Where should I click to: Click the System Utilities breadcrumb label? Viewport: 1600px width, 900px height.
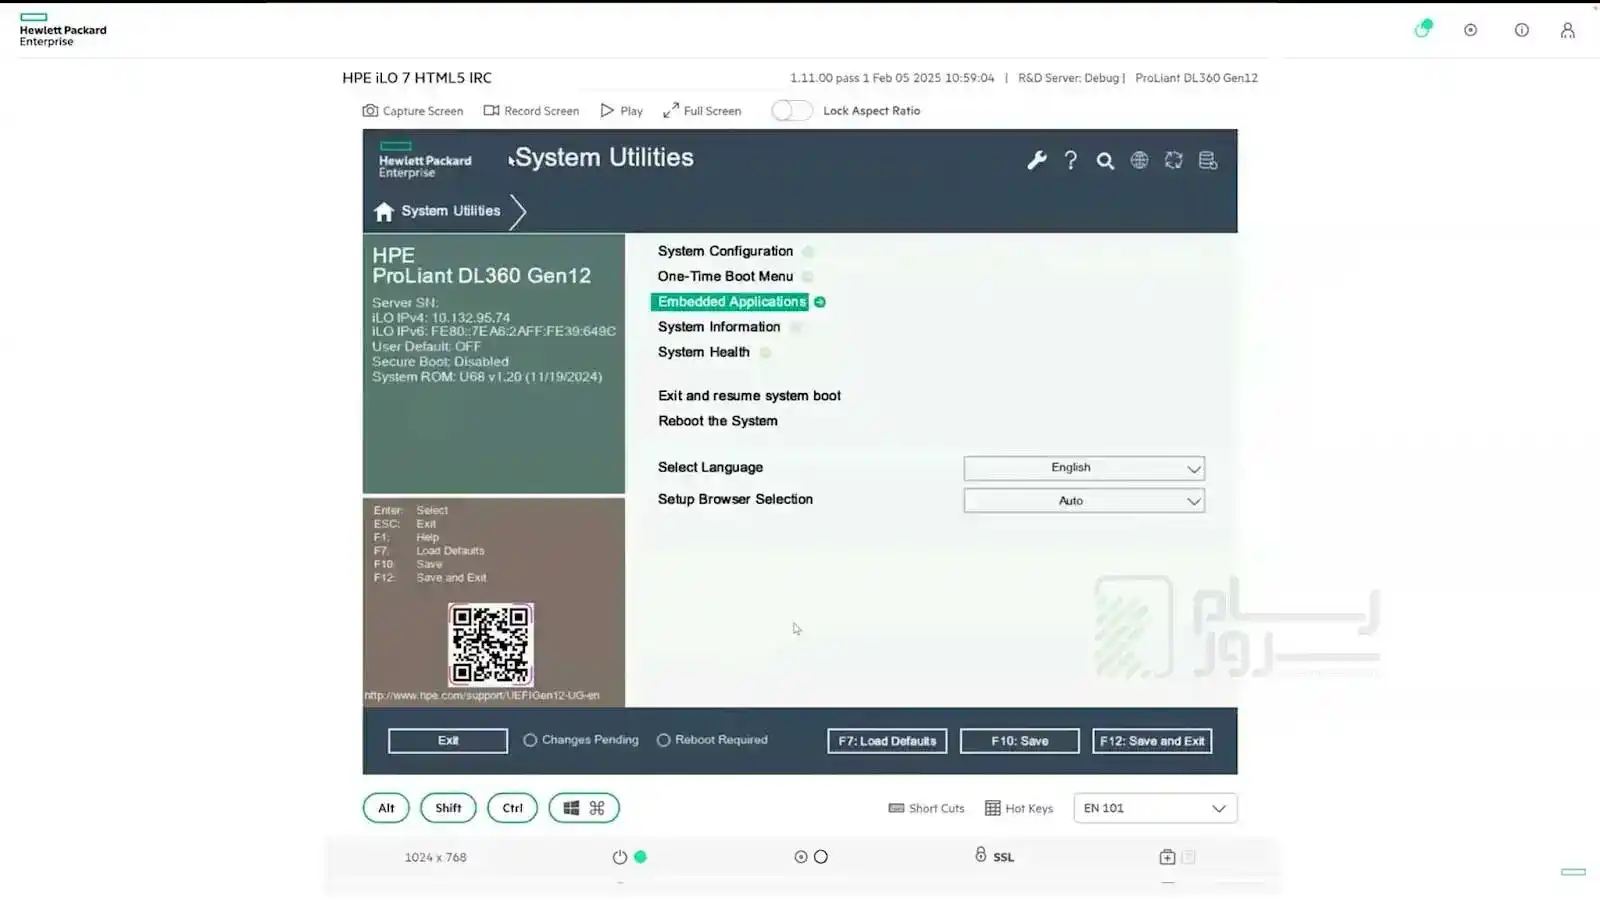[451, 211]
